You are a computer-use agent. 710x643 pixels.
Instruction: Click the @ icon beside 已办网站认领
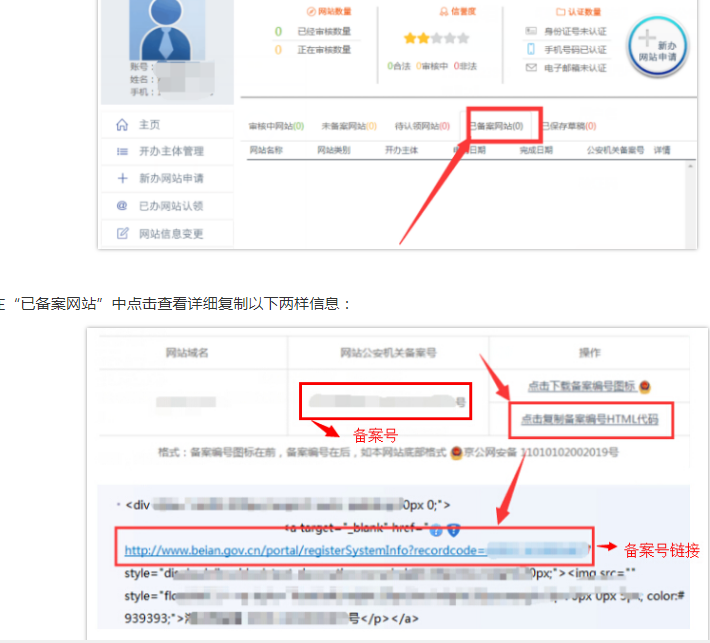coord(123,206)
